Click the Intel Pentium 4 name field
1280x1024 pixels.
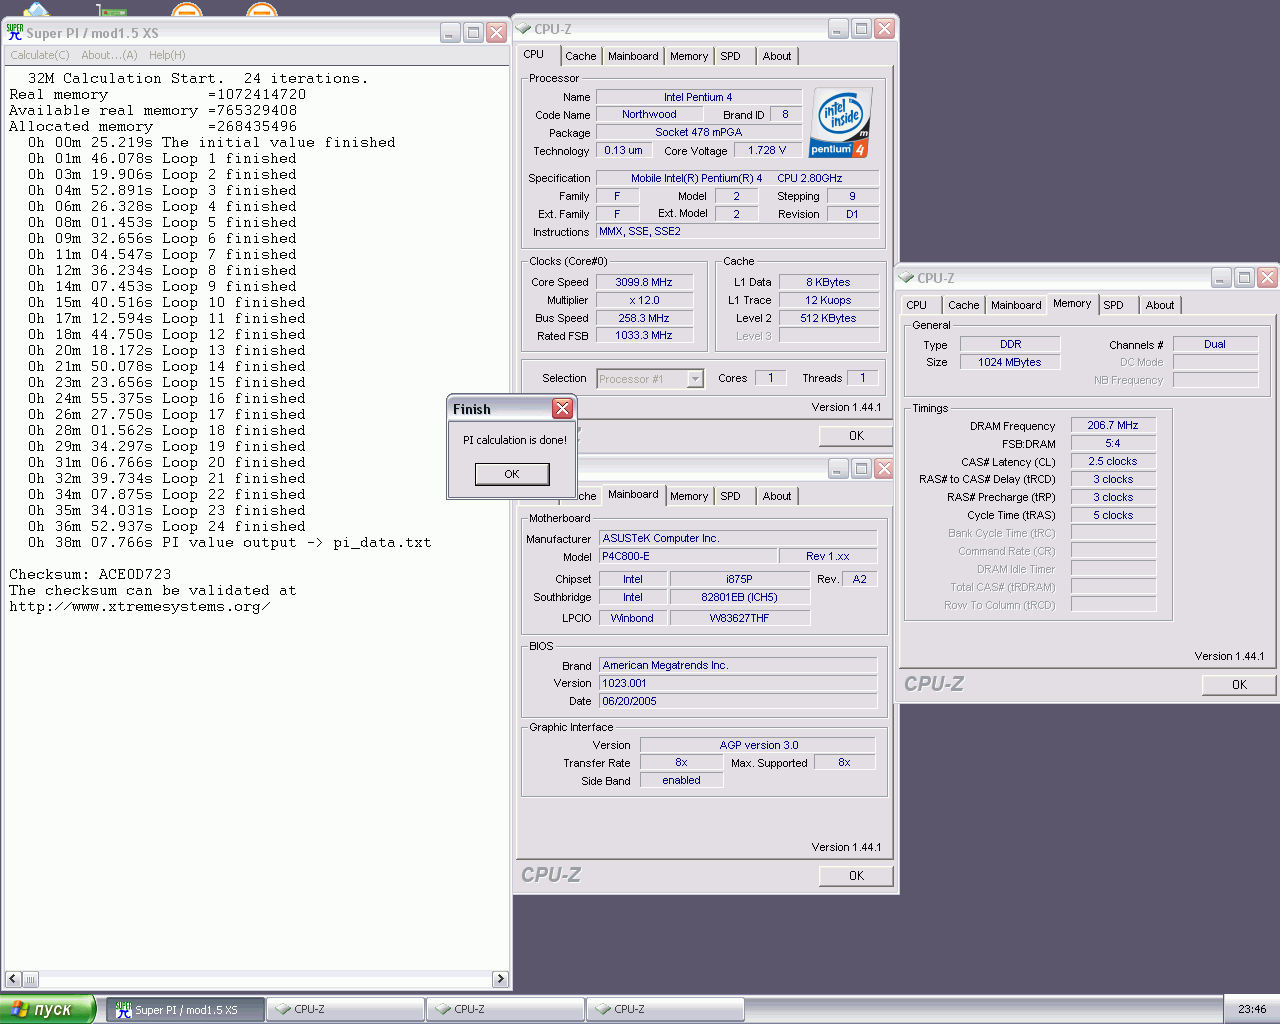click(x=698, y=97)
